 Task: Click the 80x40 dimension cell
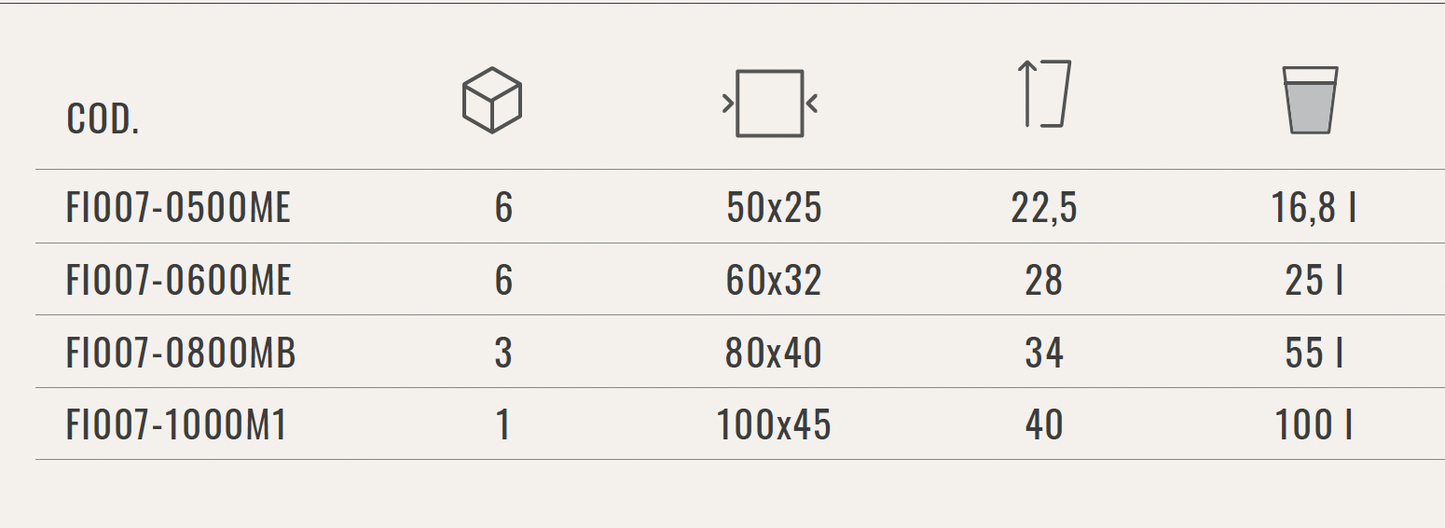774,353
